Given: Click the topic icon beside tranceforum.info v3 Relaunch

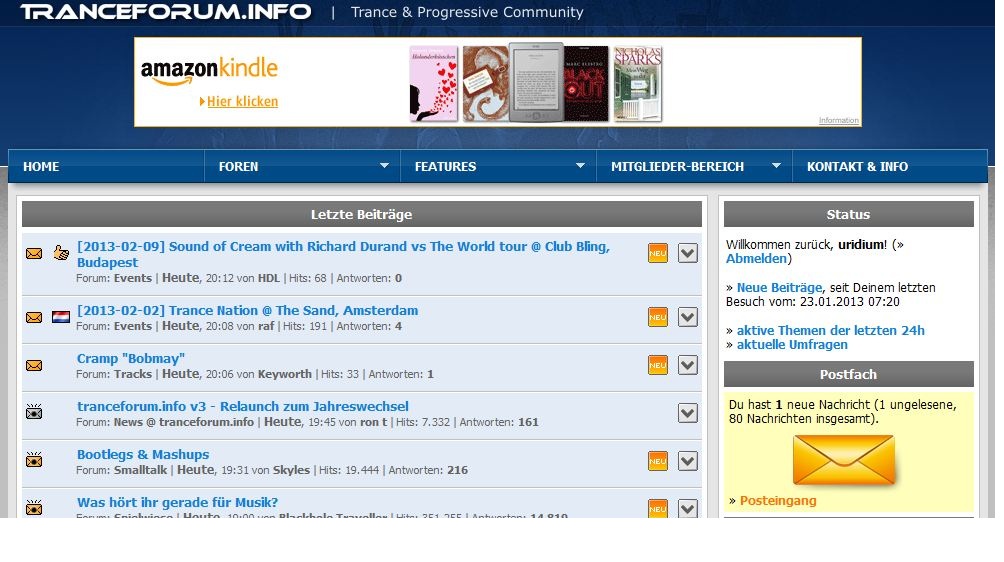Looking at the screenshot, I should (34, 412).
